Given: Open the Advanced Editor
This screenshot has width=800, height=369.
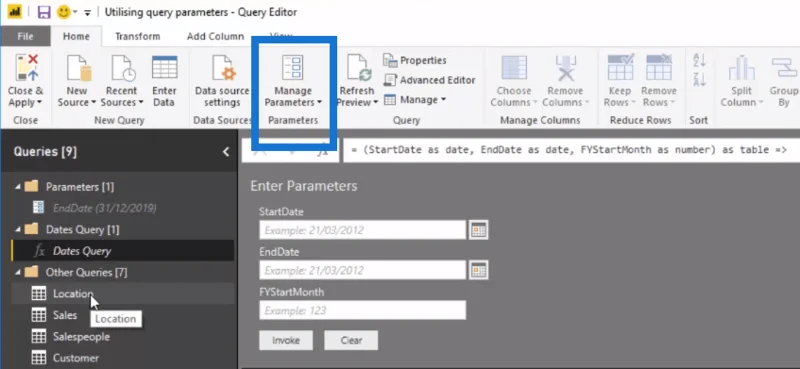Looking at the screenshot, I should click(430, 80).
